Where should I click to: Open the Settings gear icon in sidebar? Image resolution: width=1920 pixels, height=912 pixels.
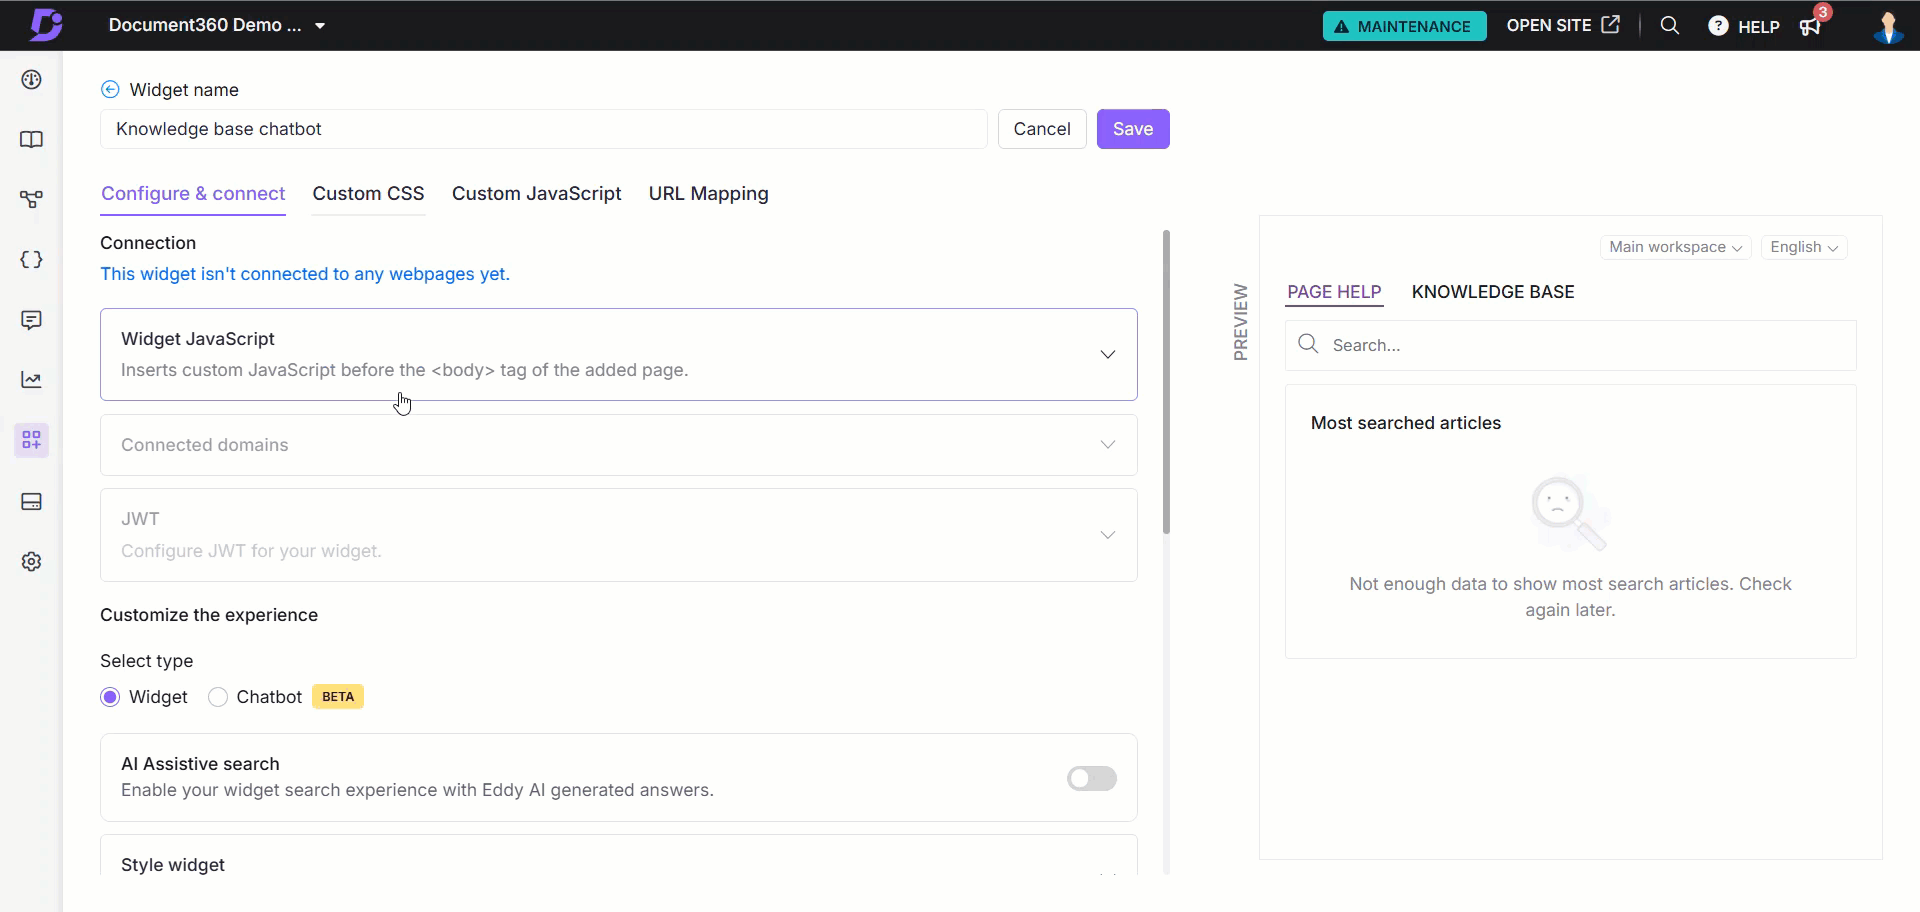click(31, 562)
